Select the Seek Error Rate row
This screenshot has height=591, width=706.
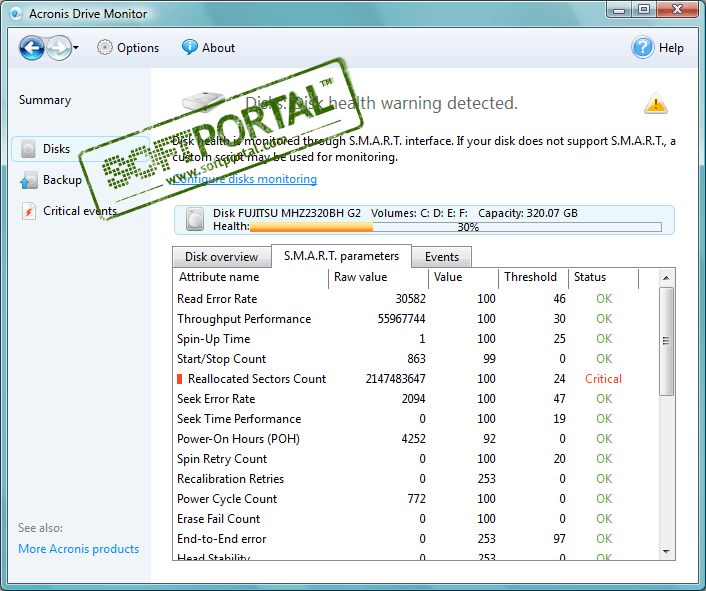(x=416, y=399)
